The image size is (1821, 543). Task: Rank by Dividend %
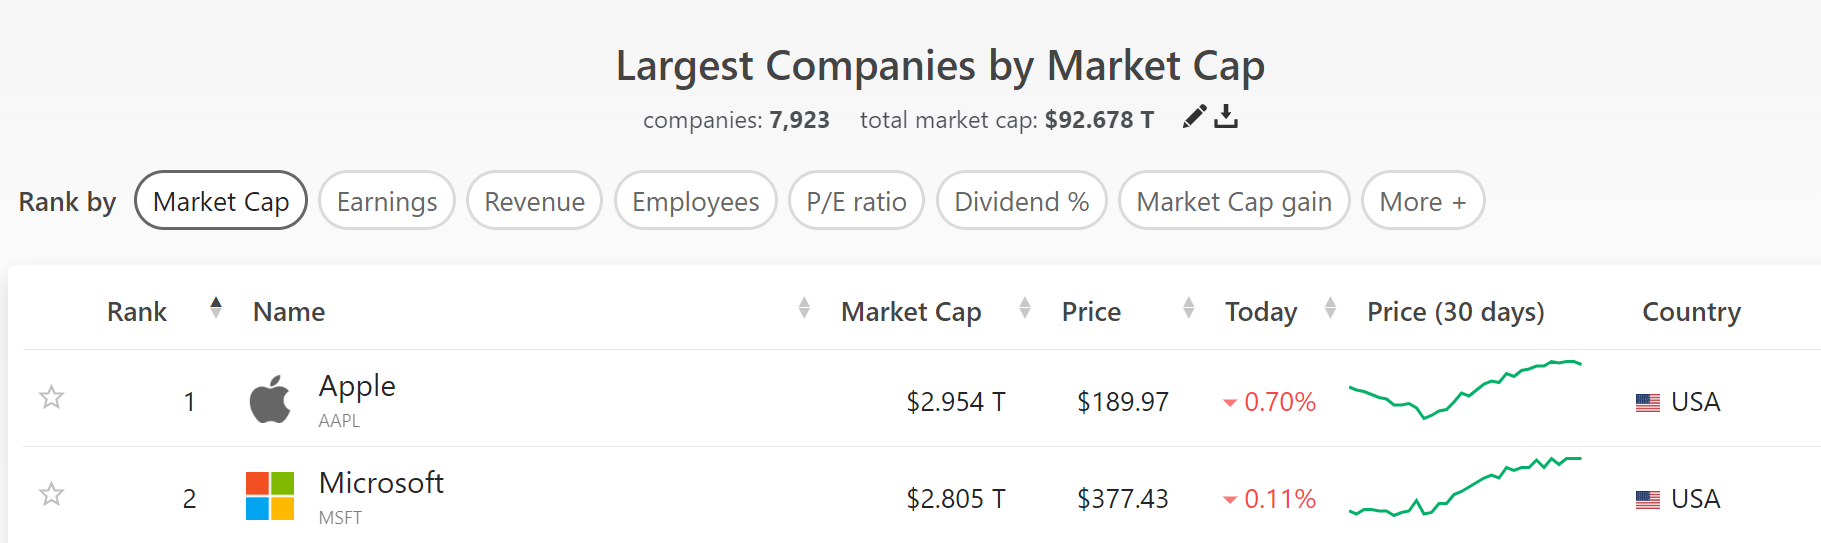[1021, 201]
